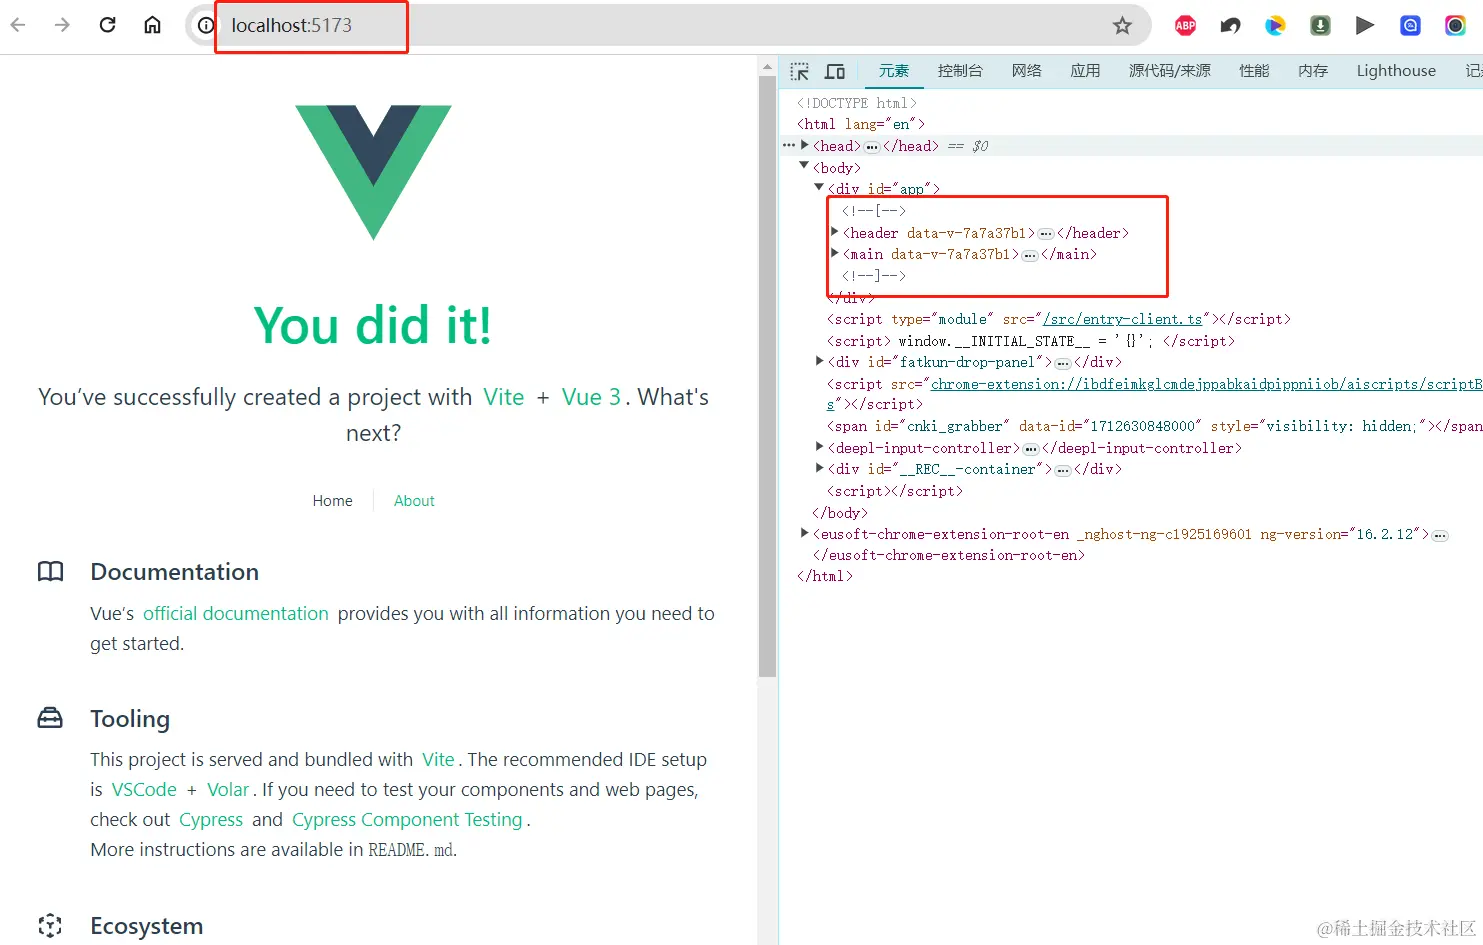Image resolution: width=1483 pixels, height=945 pixels.
Task: Switch to the 控制台 Console tab
Action: [960, 71]
